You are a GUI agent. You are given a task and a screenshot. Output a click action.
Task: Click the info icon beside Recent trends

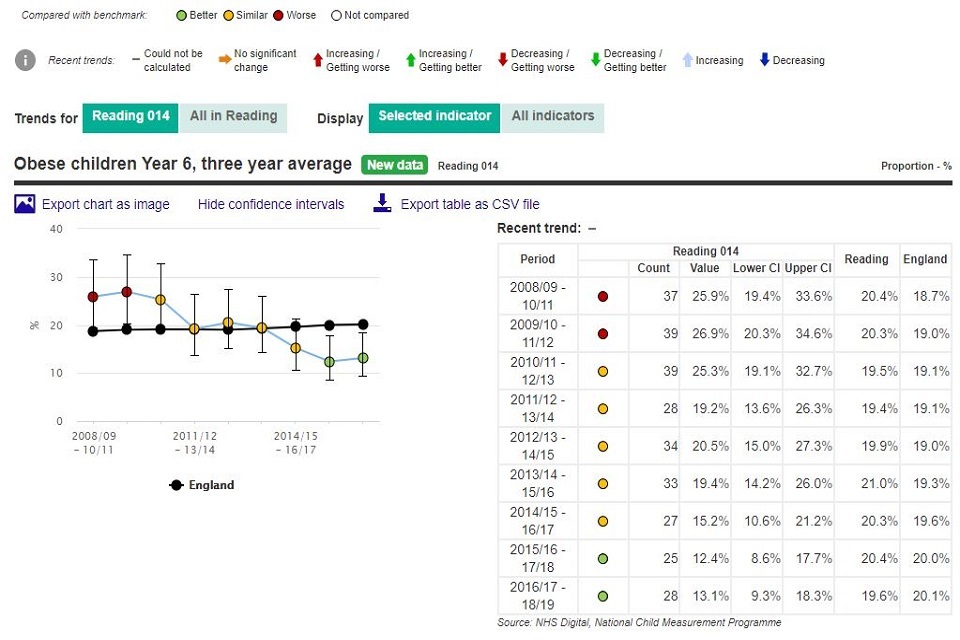(26, 60)
